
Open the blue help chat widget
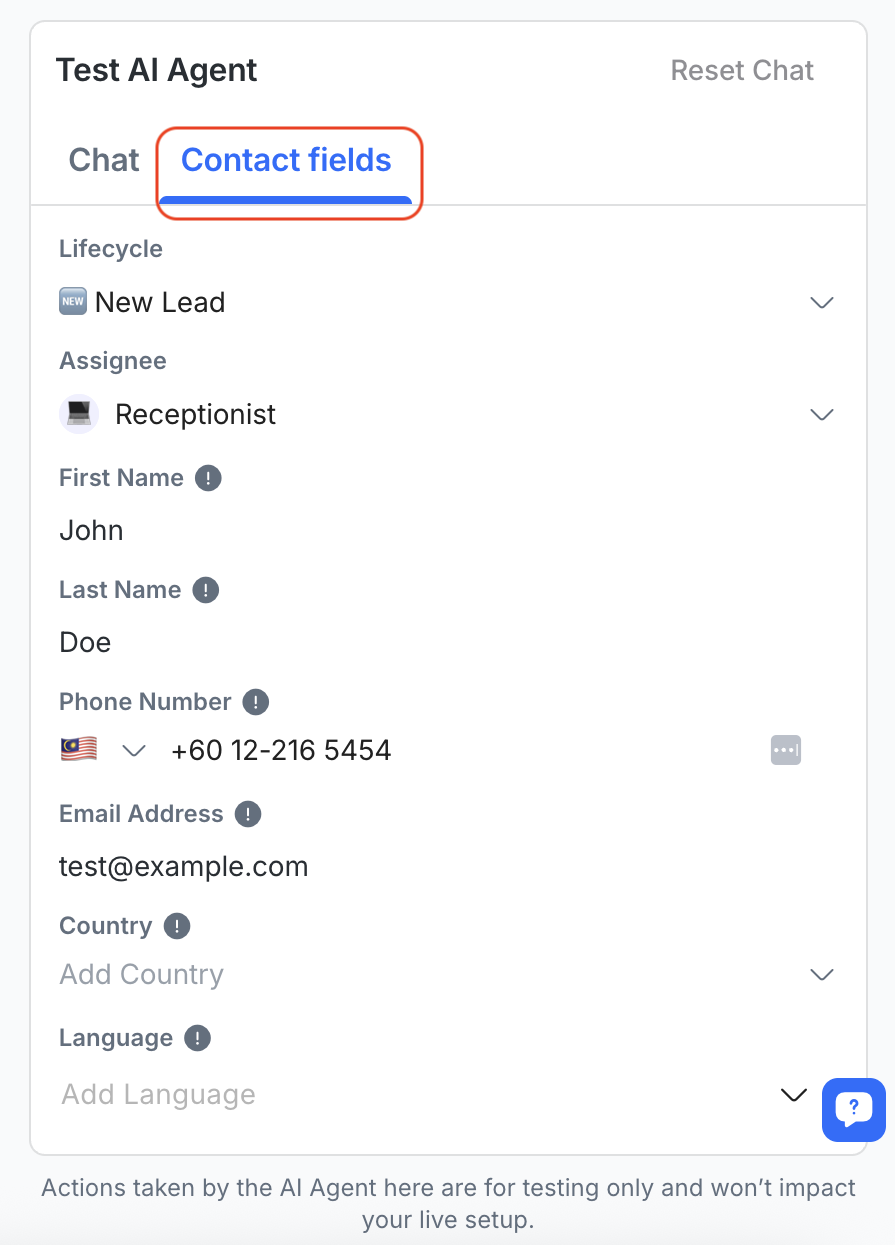pyautogui.click(x=853, y=1109)
